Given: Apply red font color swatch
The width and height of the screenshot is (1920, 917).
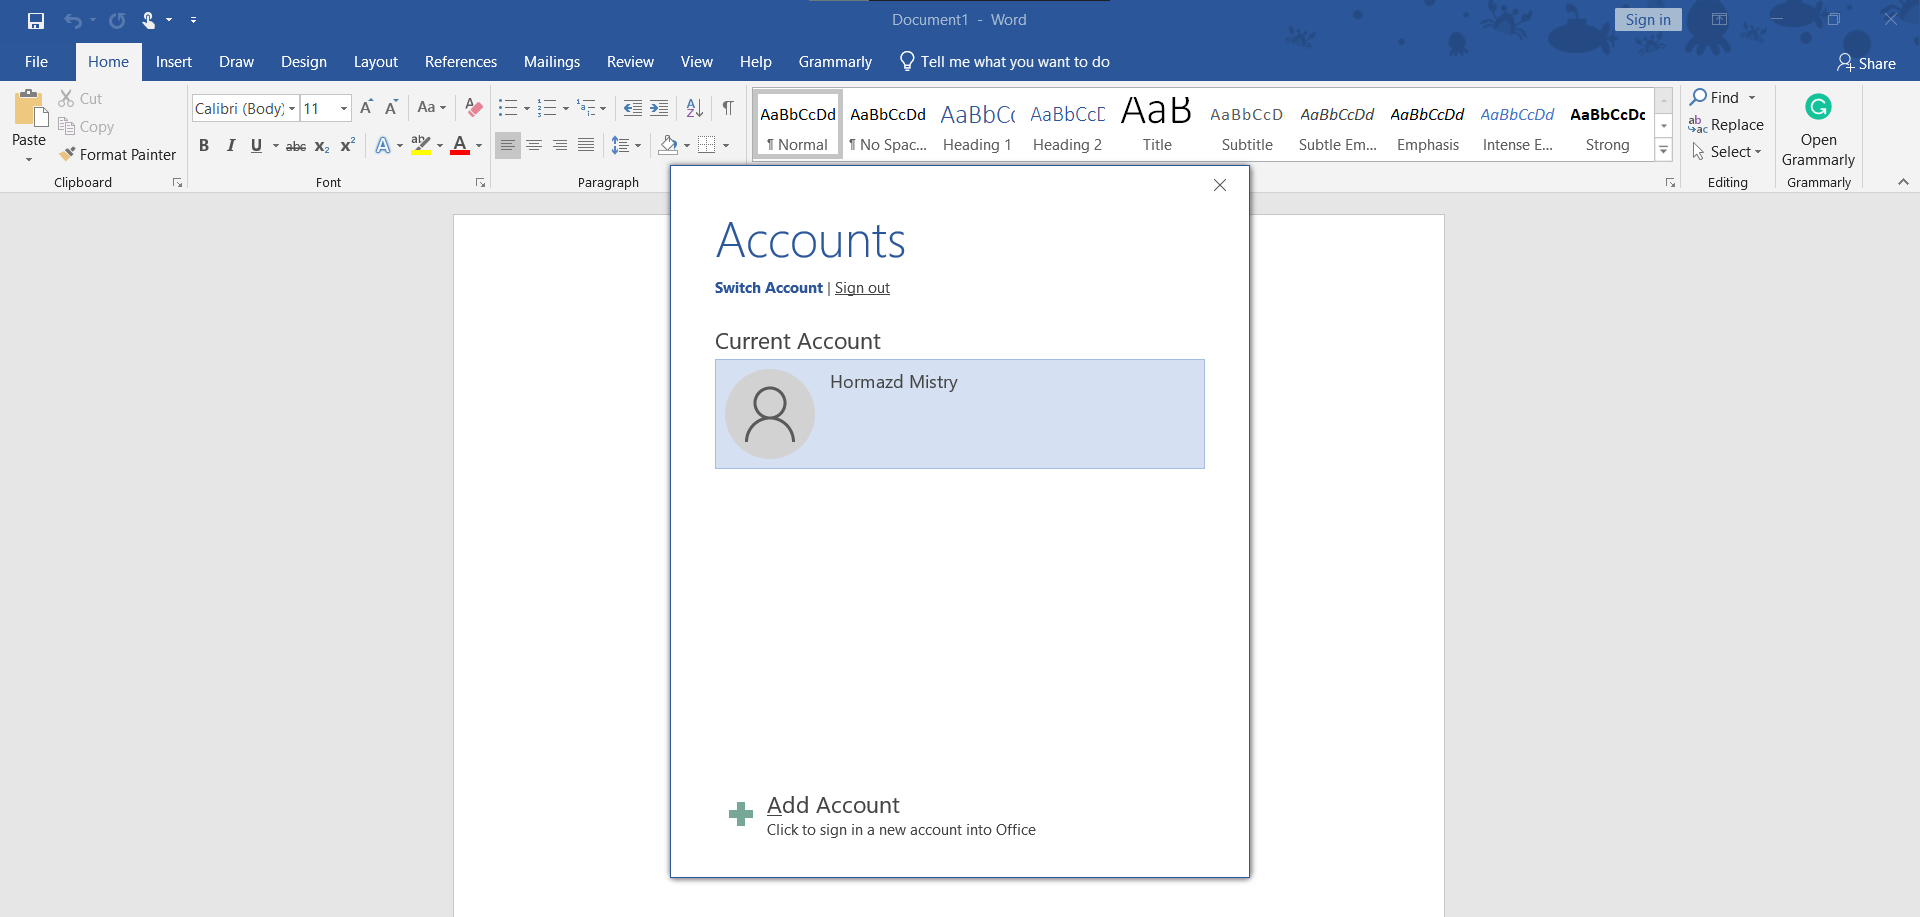Looking at the screenshot, I should [x=460, y=146].
